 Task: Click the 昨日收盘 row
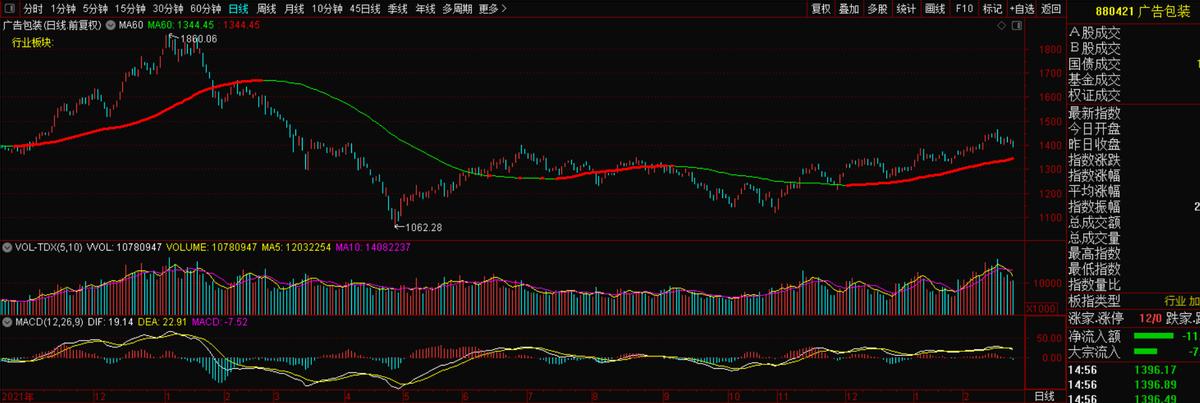tap(1132, 144)
